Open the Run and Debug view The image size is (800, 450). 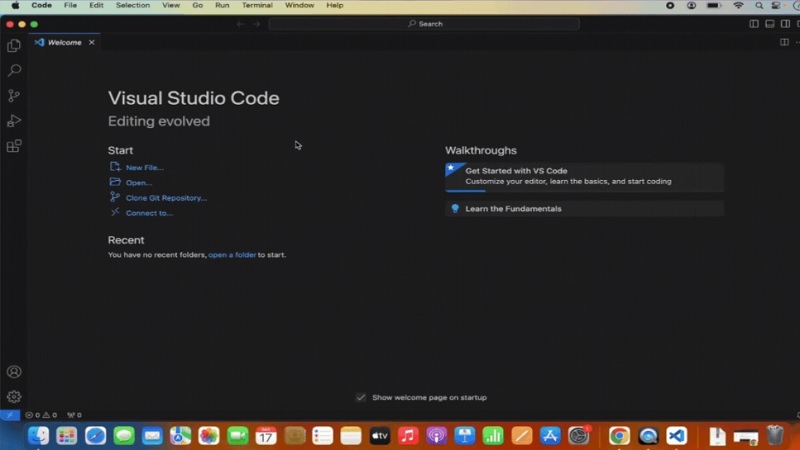tap(14, 121)
